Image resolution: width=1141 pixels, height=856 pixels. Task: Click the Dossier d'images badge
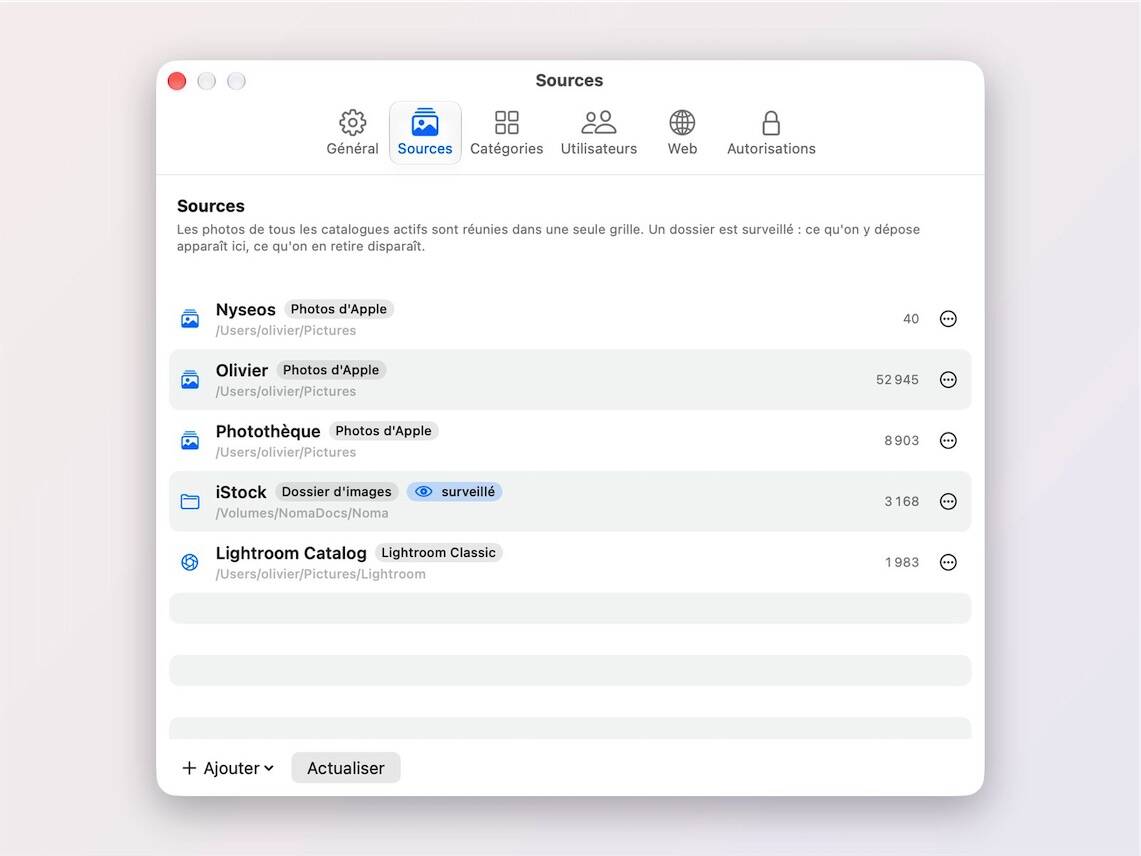pos(337,492)
